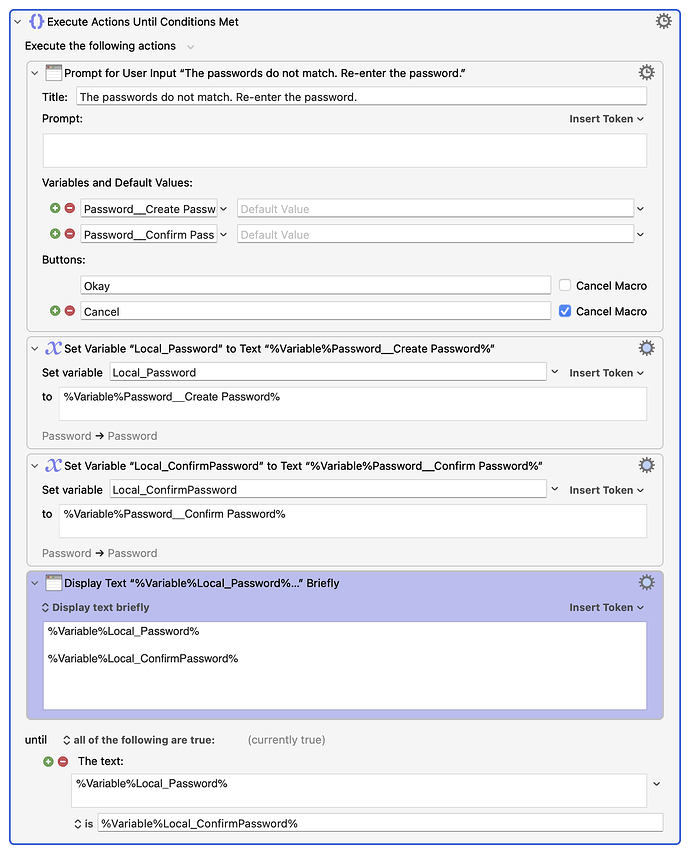Viewport: 690px width, 854px height.
Task: Change the 'Display text briefly' mode selector
Action: [x=95, y=607]
